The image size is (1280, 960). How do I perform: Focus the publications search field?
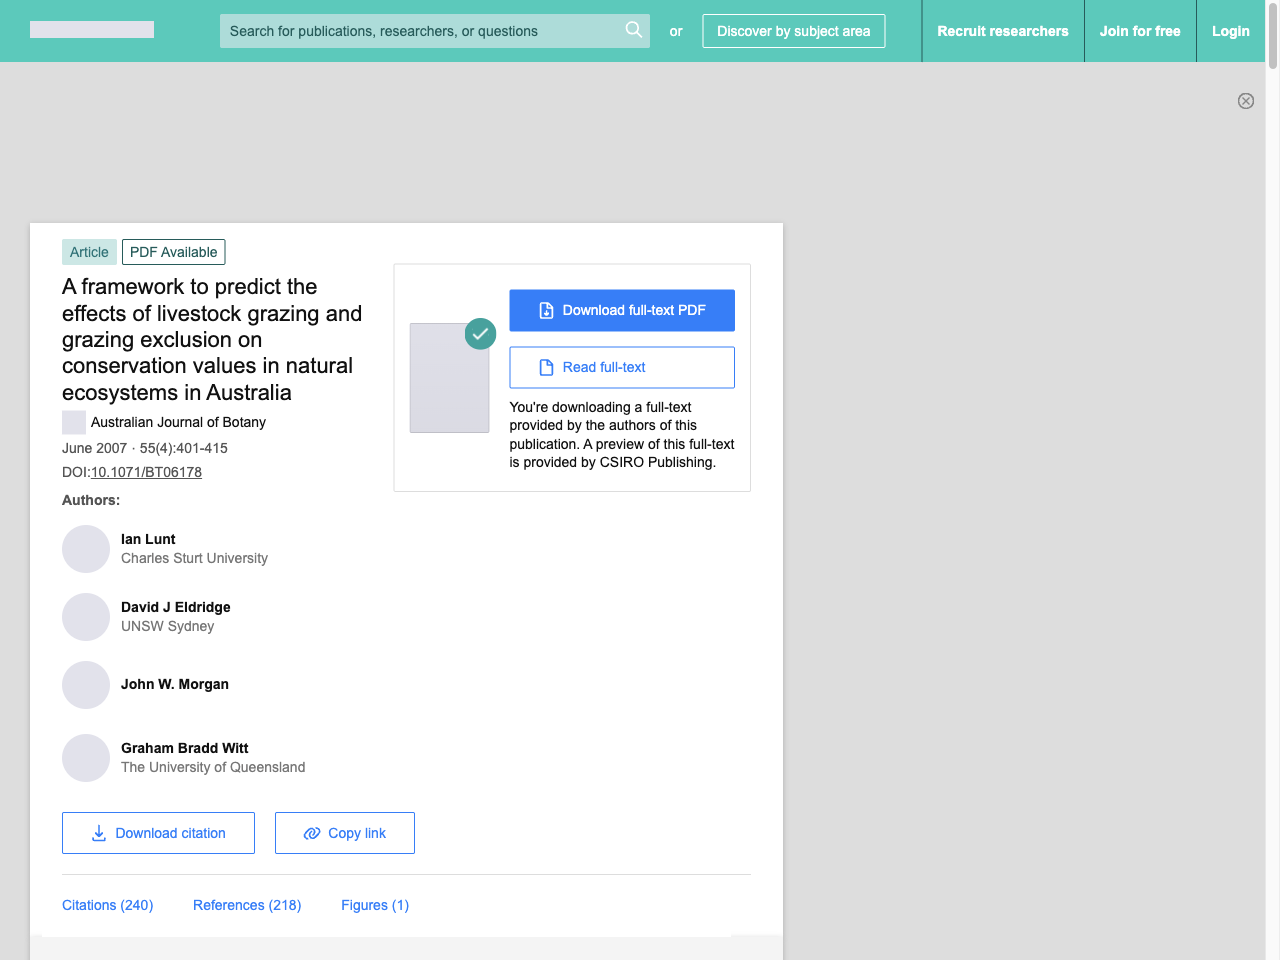point(420,31)
